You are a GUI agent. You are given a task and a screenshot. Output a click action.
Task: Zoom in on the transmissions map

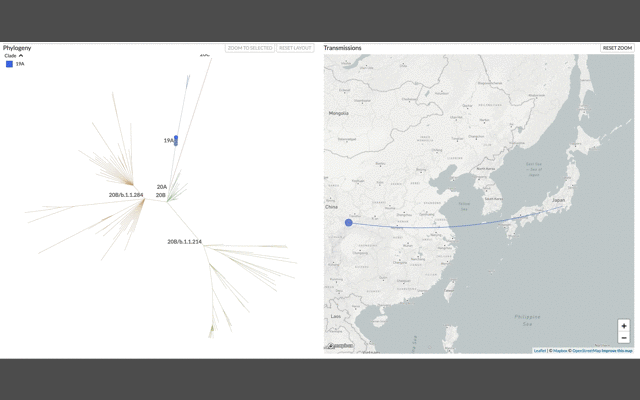pyautogui.click(x=624, y=326)
